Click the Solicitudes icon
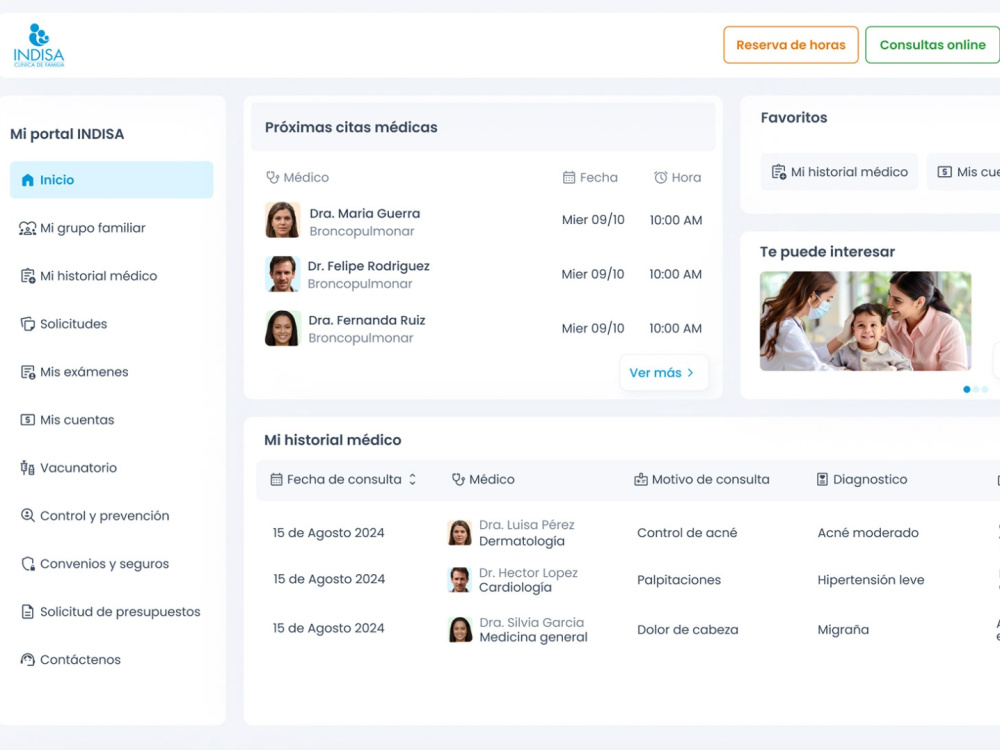The width and height of the screenshot is (1000, 750). [x=27, y=324]
